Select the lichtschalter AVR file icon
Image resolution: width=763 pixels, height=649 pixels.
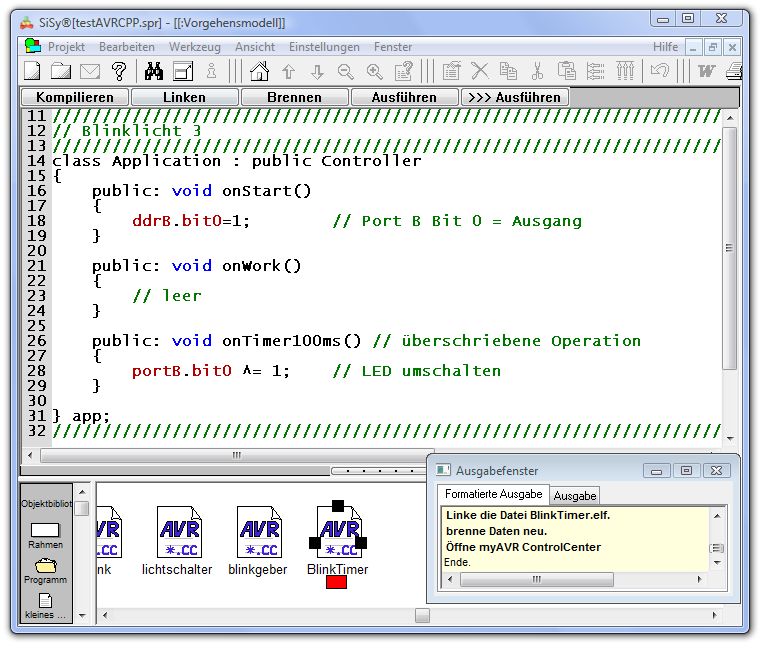point(178,531)
